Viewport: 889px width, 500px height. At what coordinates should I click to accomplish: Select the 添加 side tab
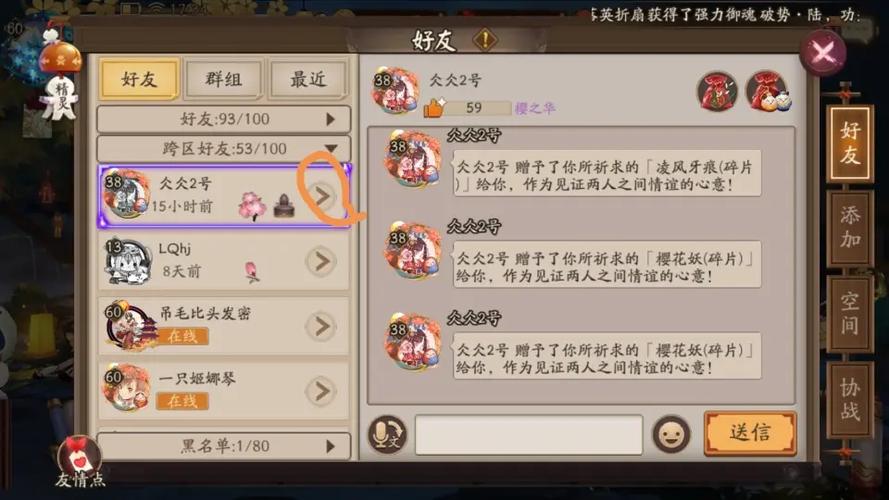(x=850, y=227)
